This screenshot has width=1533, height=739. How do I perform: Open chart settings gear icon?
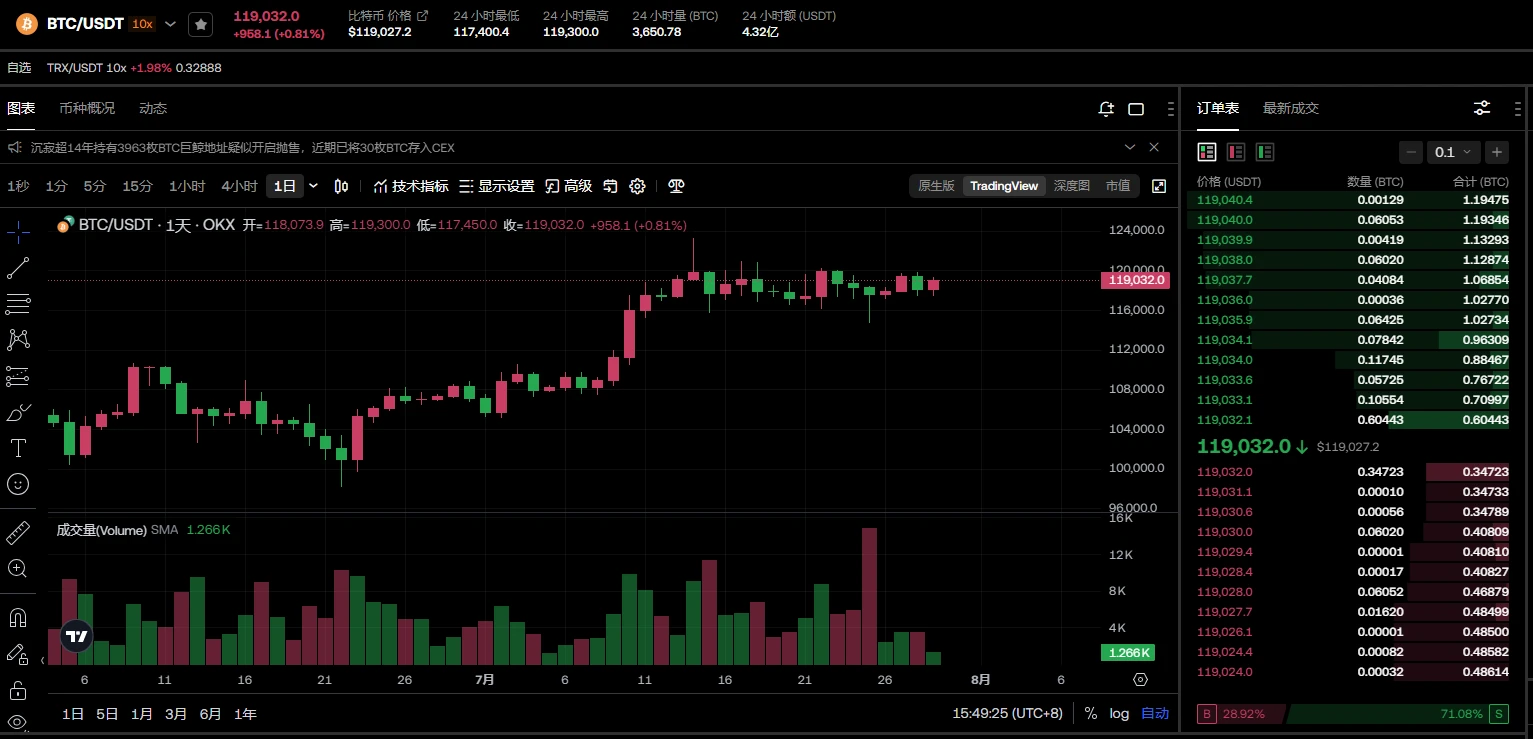point(637,186)
